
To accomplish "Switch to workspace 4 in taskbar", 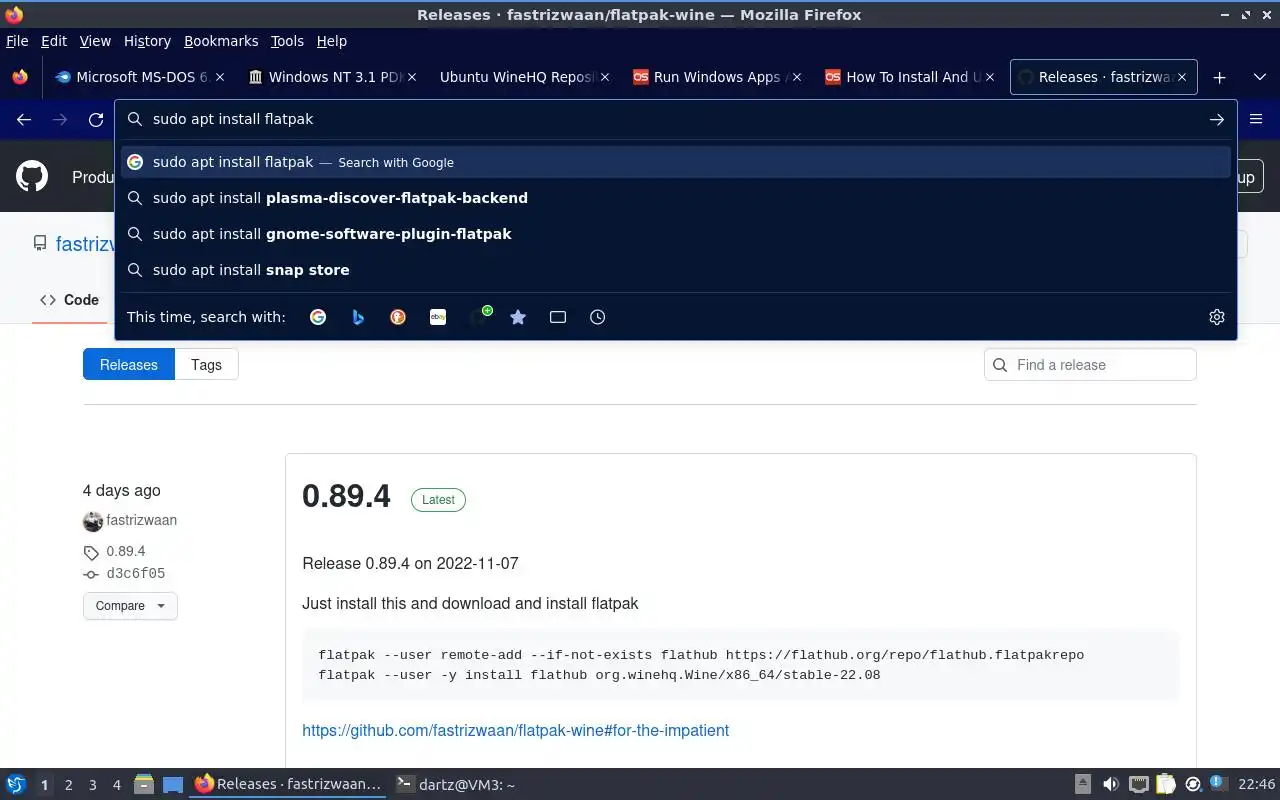I will (x=116, y=785).
